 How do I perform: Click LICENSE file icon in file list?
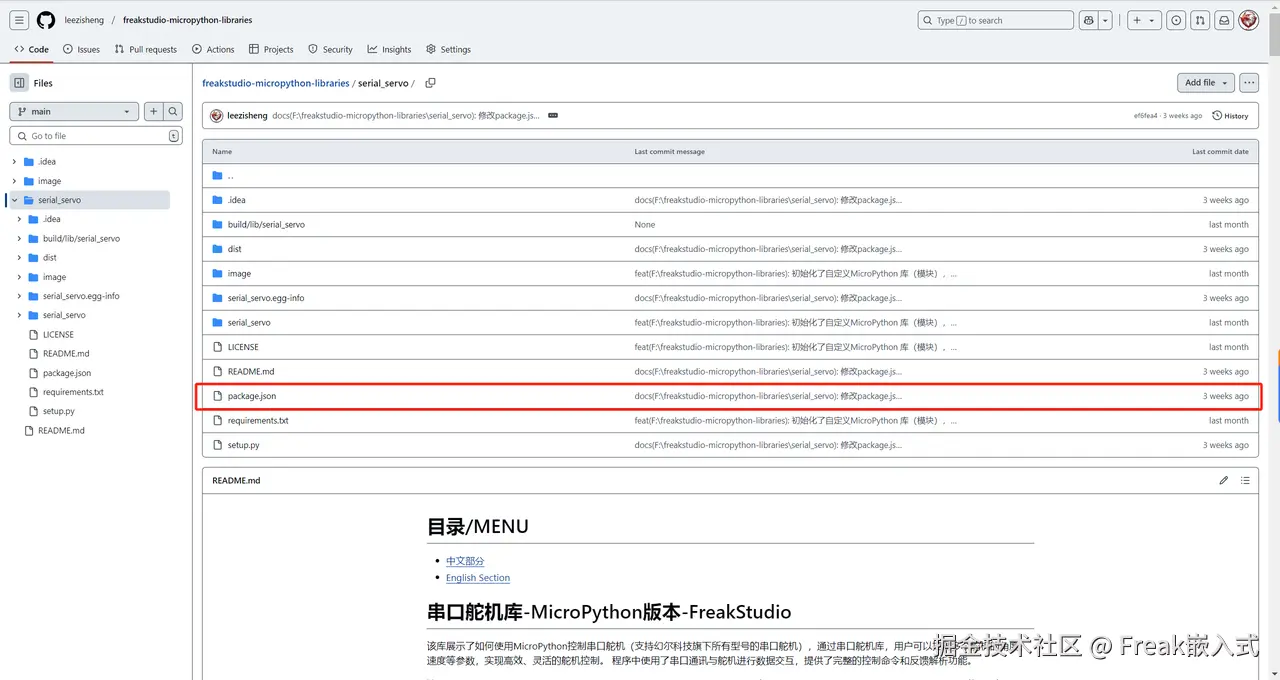point(217,347)
